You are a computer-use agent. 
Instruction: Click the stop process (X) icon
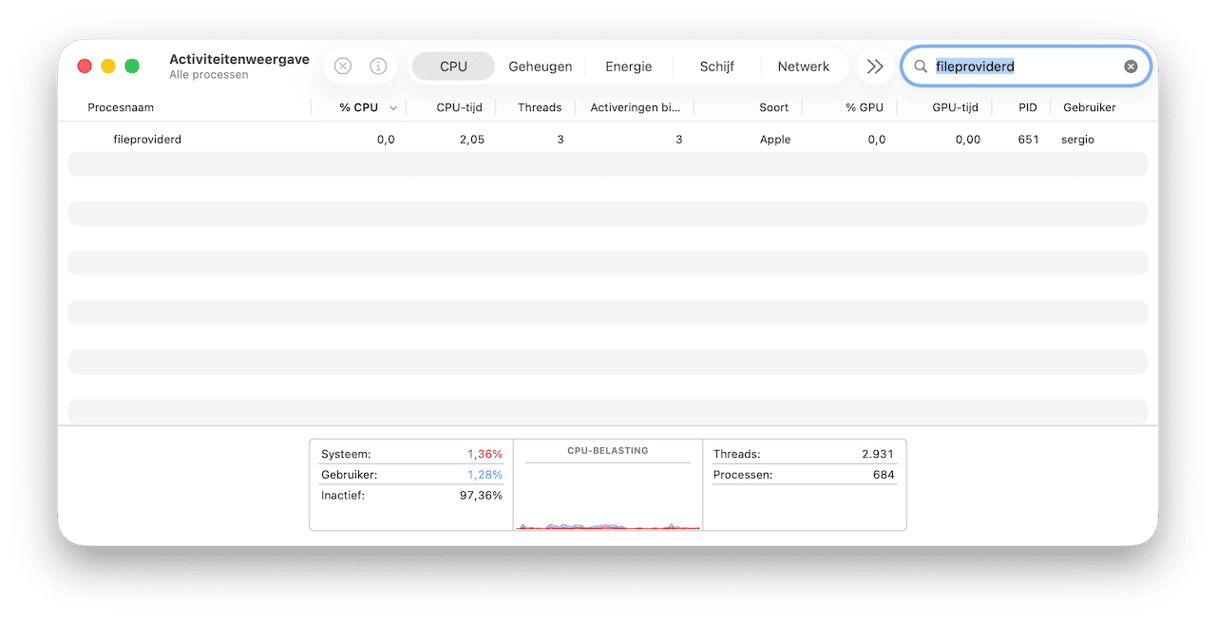[343, 66]
